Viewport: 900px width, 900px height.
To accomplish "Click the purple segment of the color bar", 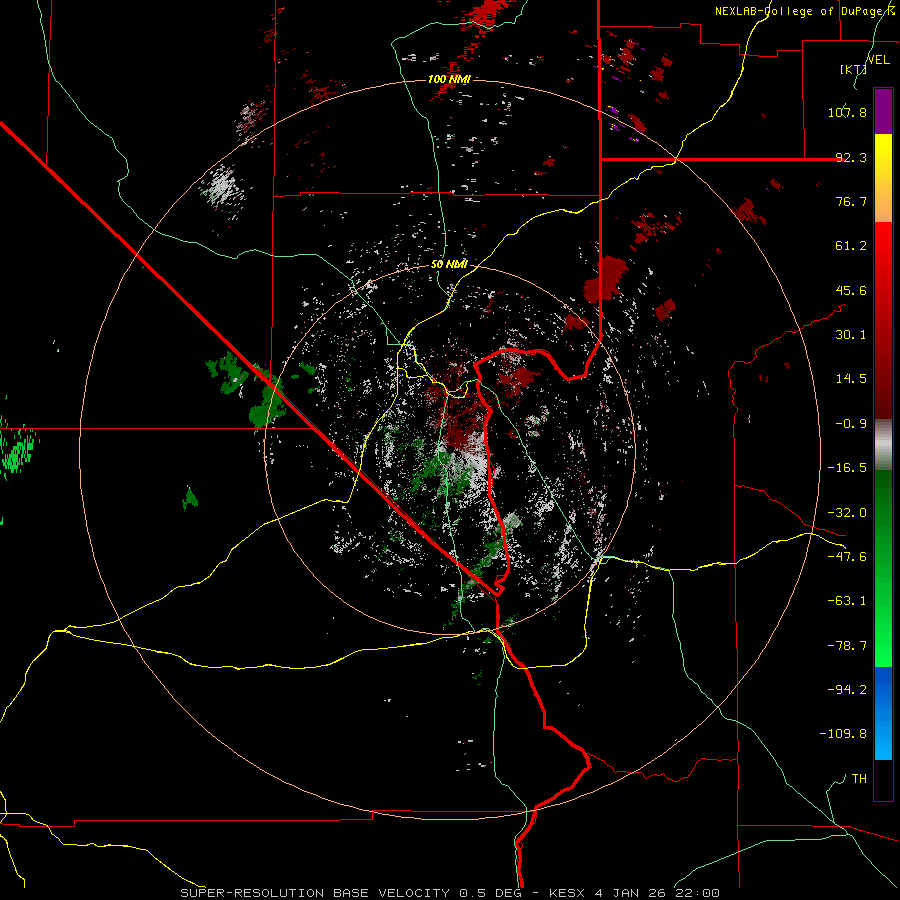I will [x=883, y=111].
